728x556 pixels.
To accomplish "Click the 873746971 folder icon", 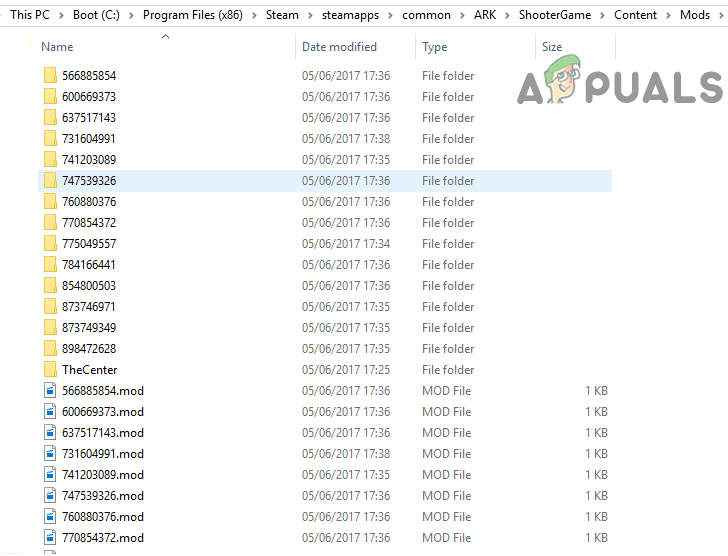I will (50, 306).
